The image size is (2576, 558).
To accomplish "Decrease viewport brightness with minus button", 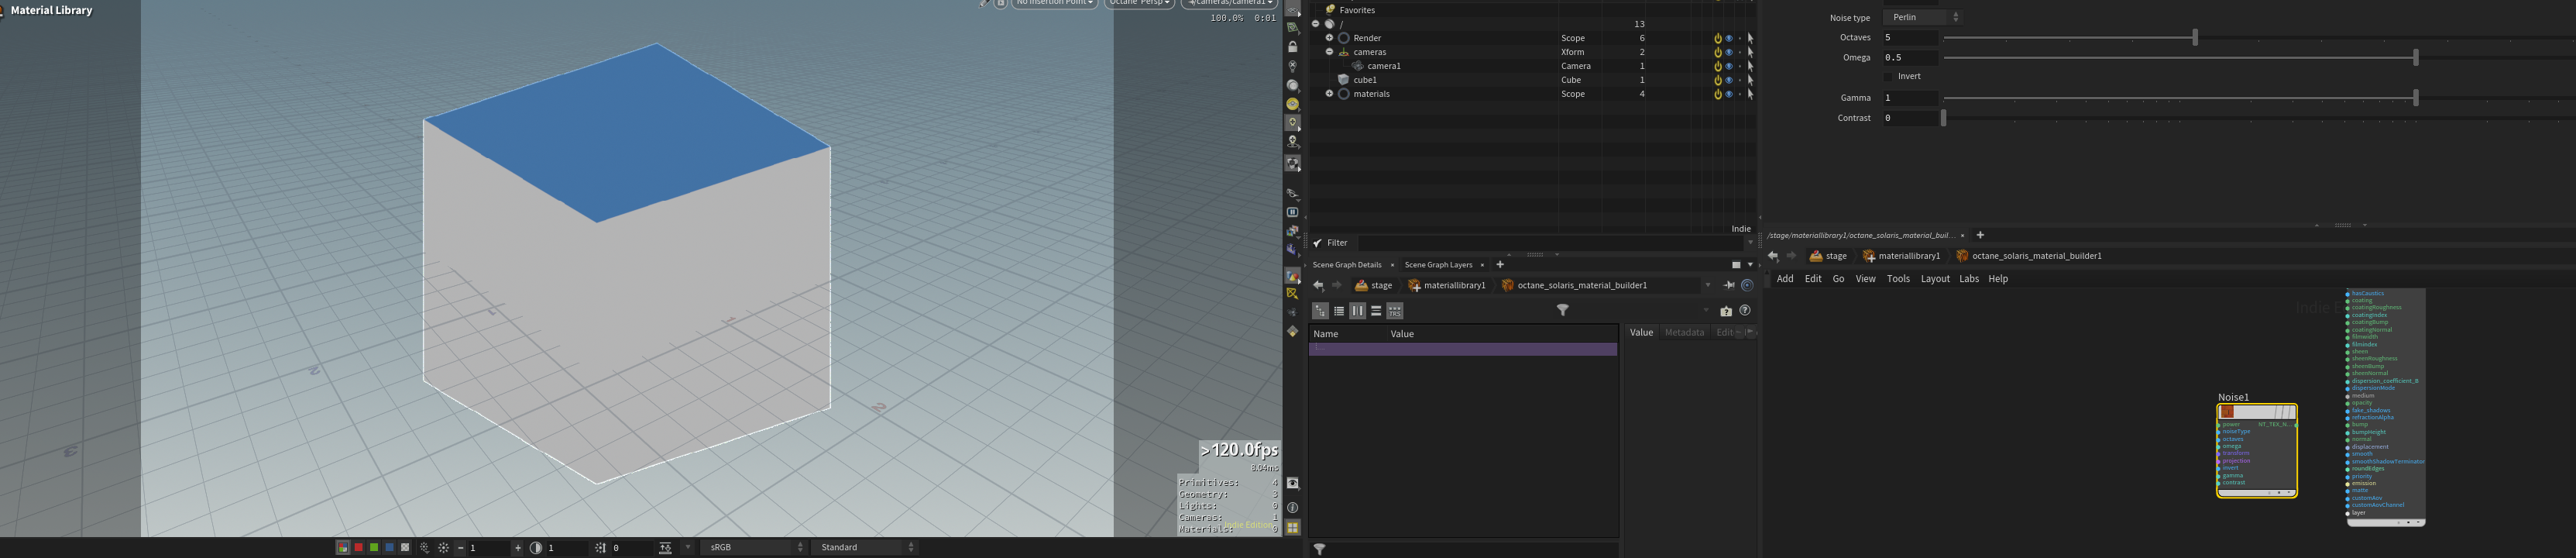I will point(460,548).
